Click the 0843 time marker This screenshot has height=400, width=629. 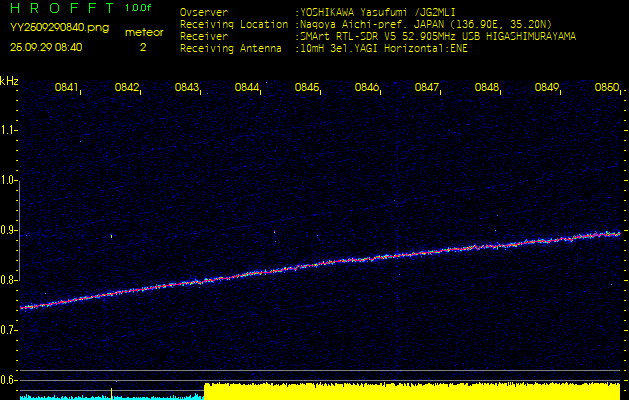coord(187,88)
